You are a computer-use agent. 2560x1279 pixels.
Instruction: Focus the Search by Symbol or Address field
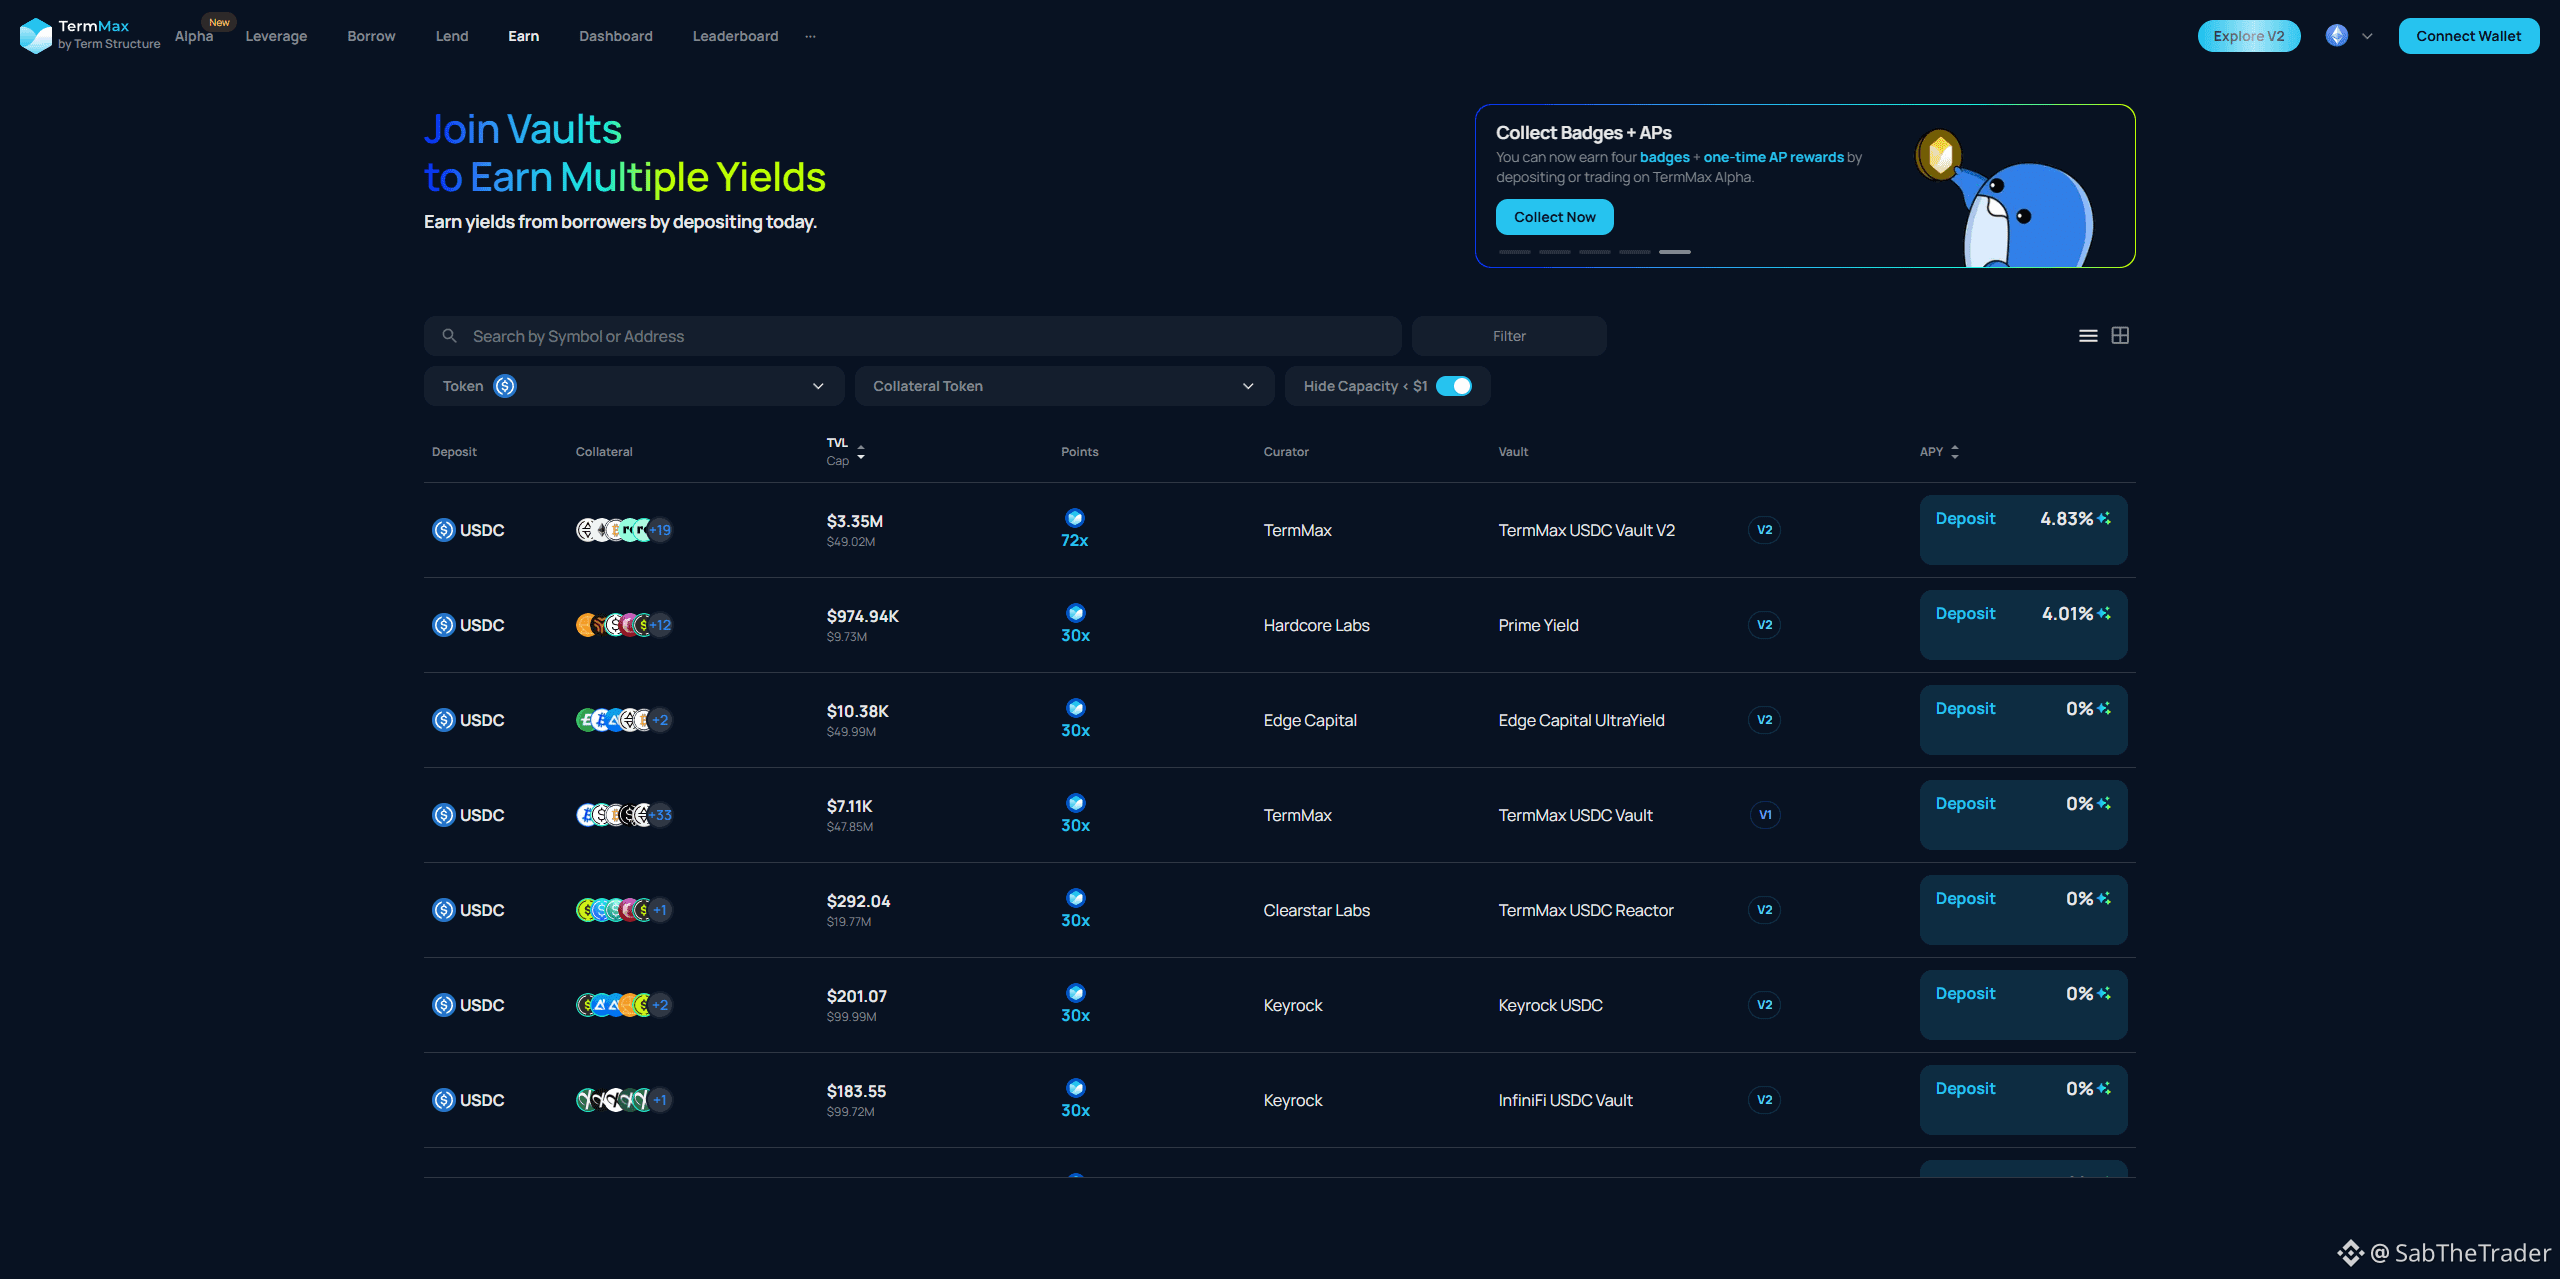(x=912, y=336)
